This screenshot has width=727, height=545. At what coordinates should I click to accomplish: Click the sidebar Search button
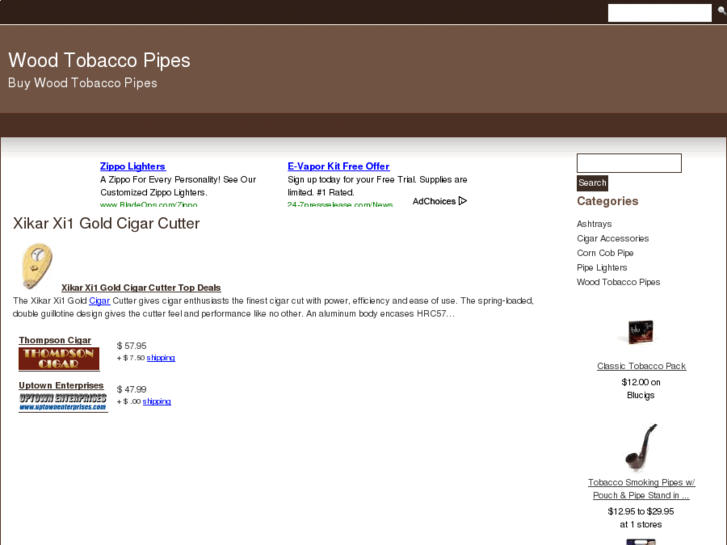pos(592,183)
